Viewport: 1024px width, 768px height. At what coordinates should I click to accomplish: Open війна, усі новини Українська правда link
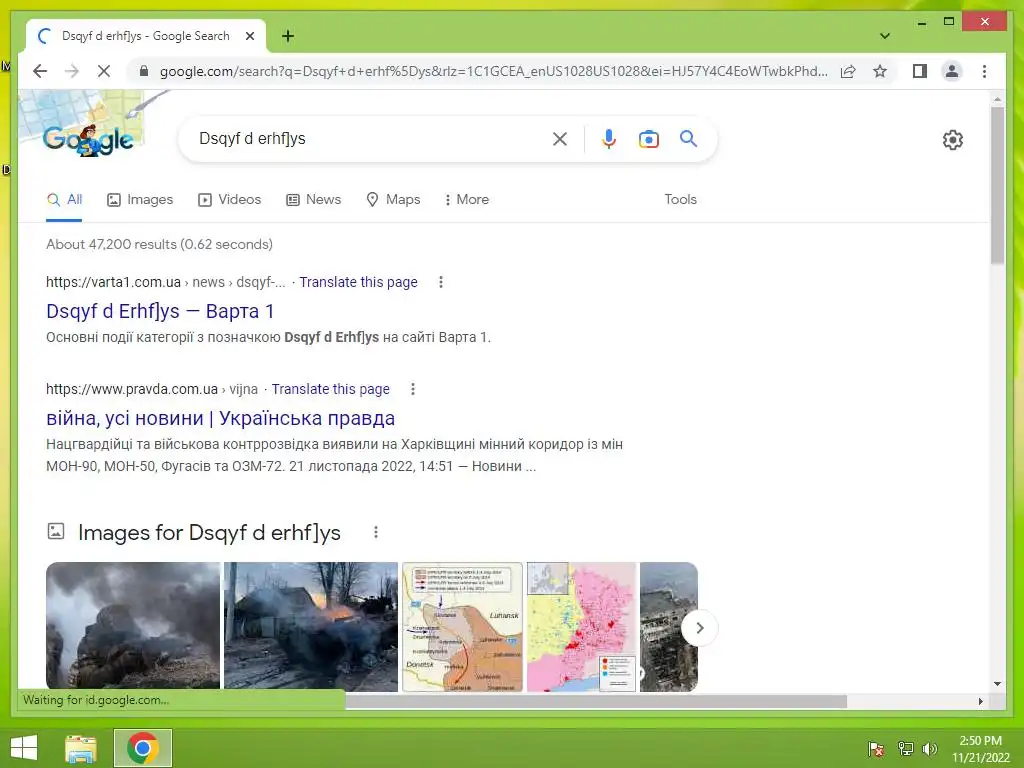[x=220, y=419]
